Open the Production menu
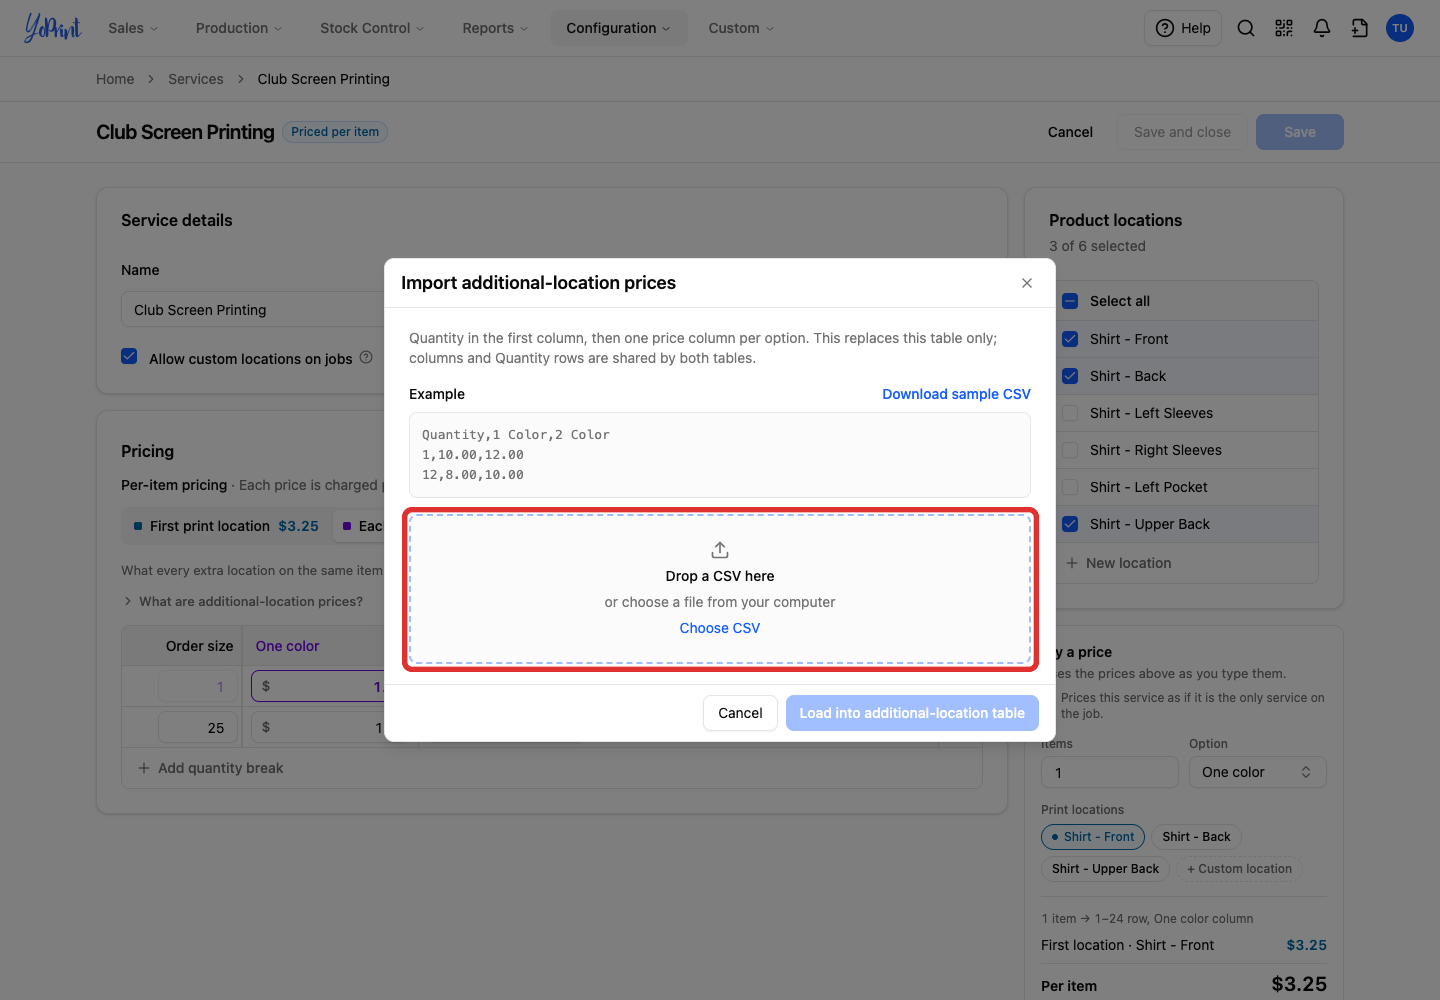Viewport: 1440px width, 1000px height. click(x=239, y=28)
